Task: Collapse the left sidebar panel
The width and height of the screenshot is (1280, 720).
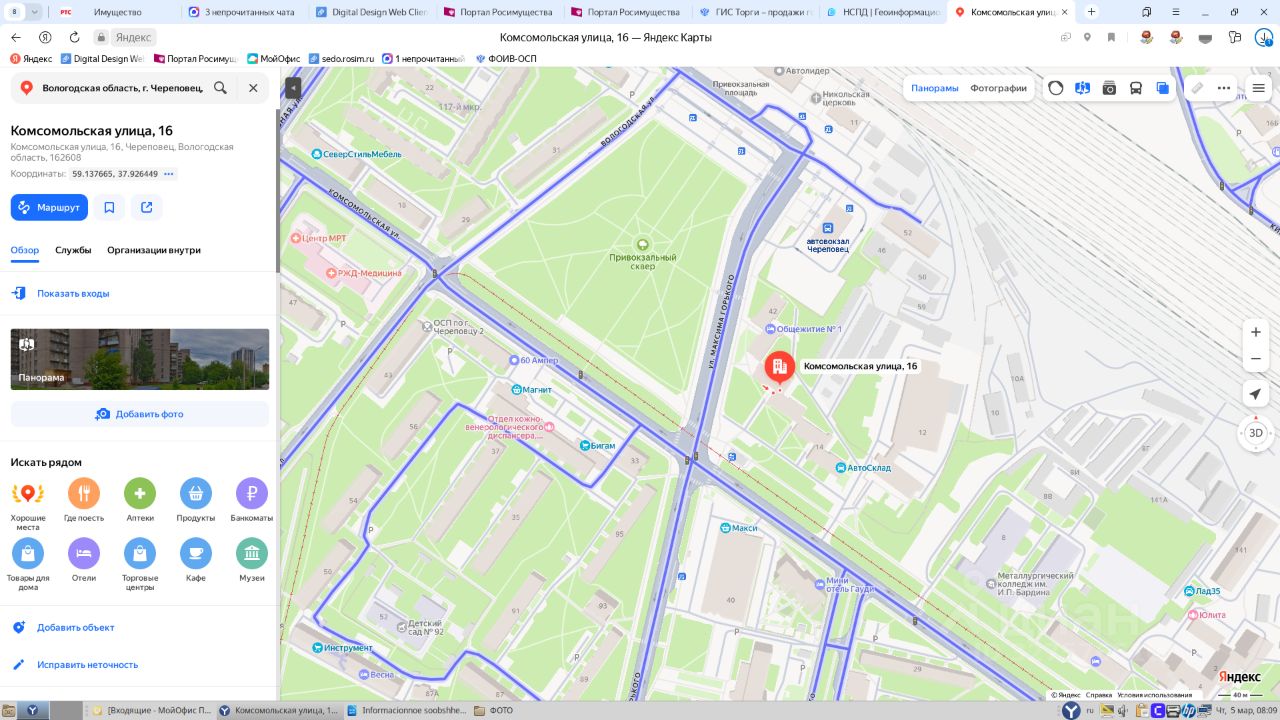Action: [293, 88]
